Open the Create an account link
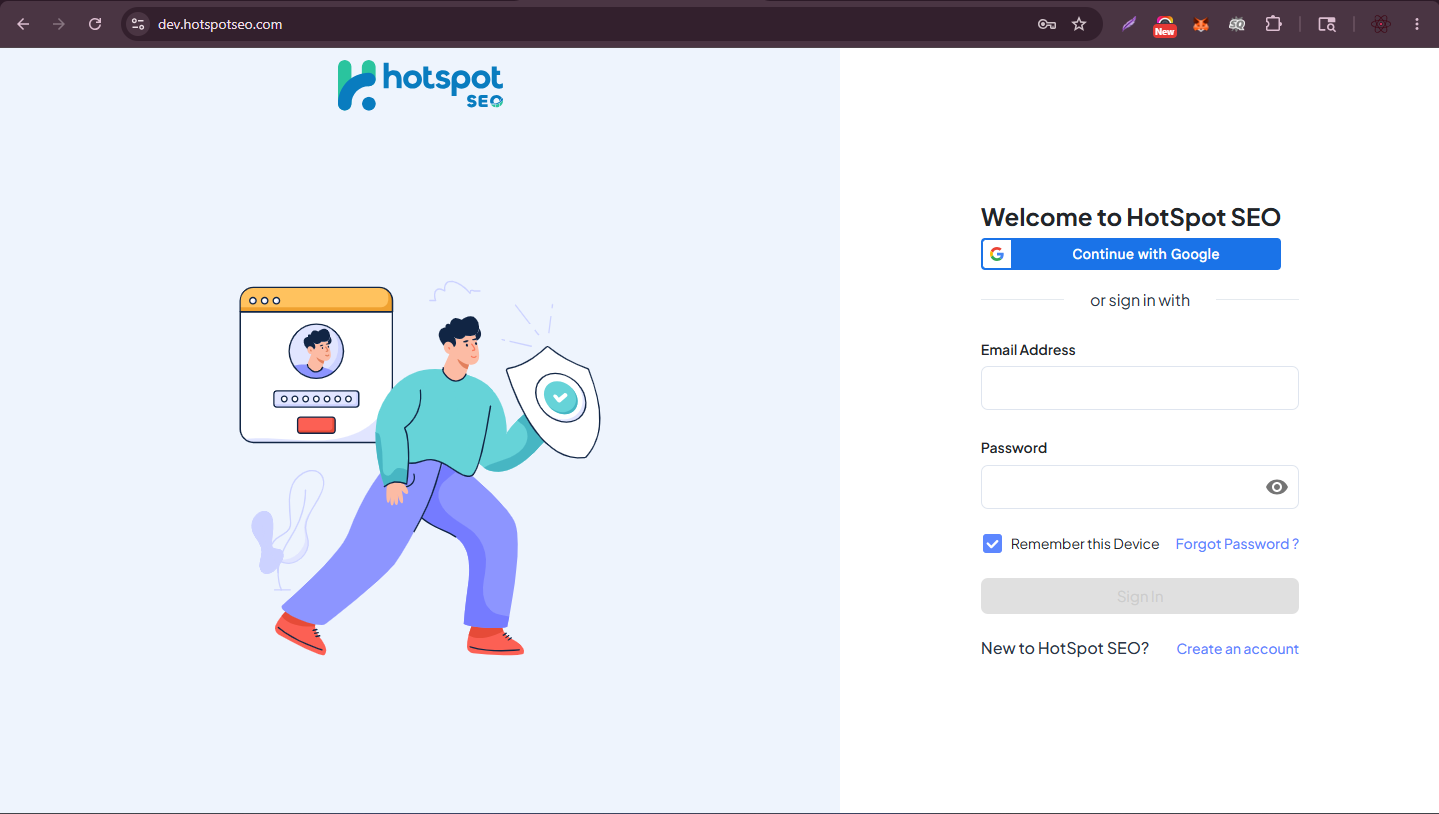The image size is (1439, 814). pyautogui.click(x=1237, y=649)
